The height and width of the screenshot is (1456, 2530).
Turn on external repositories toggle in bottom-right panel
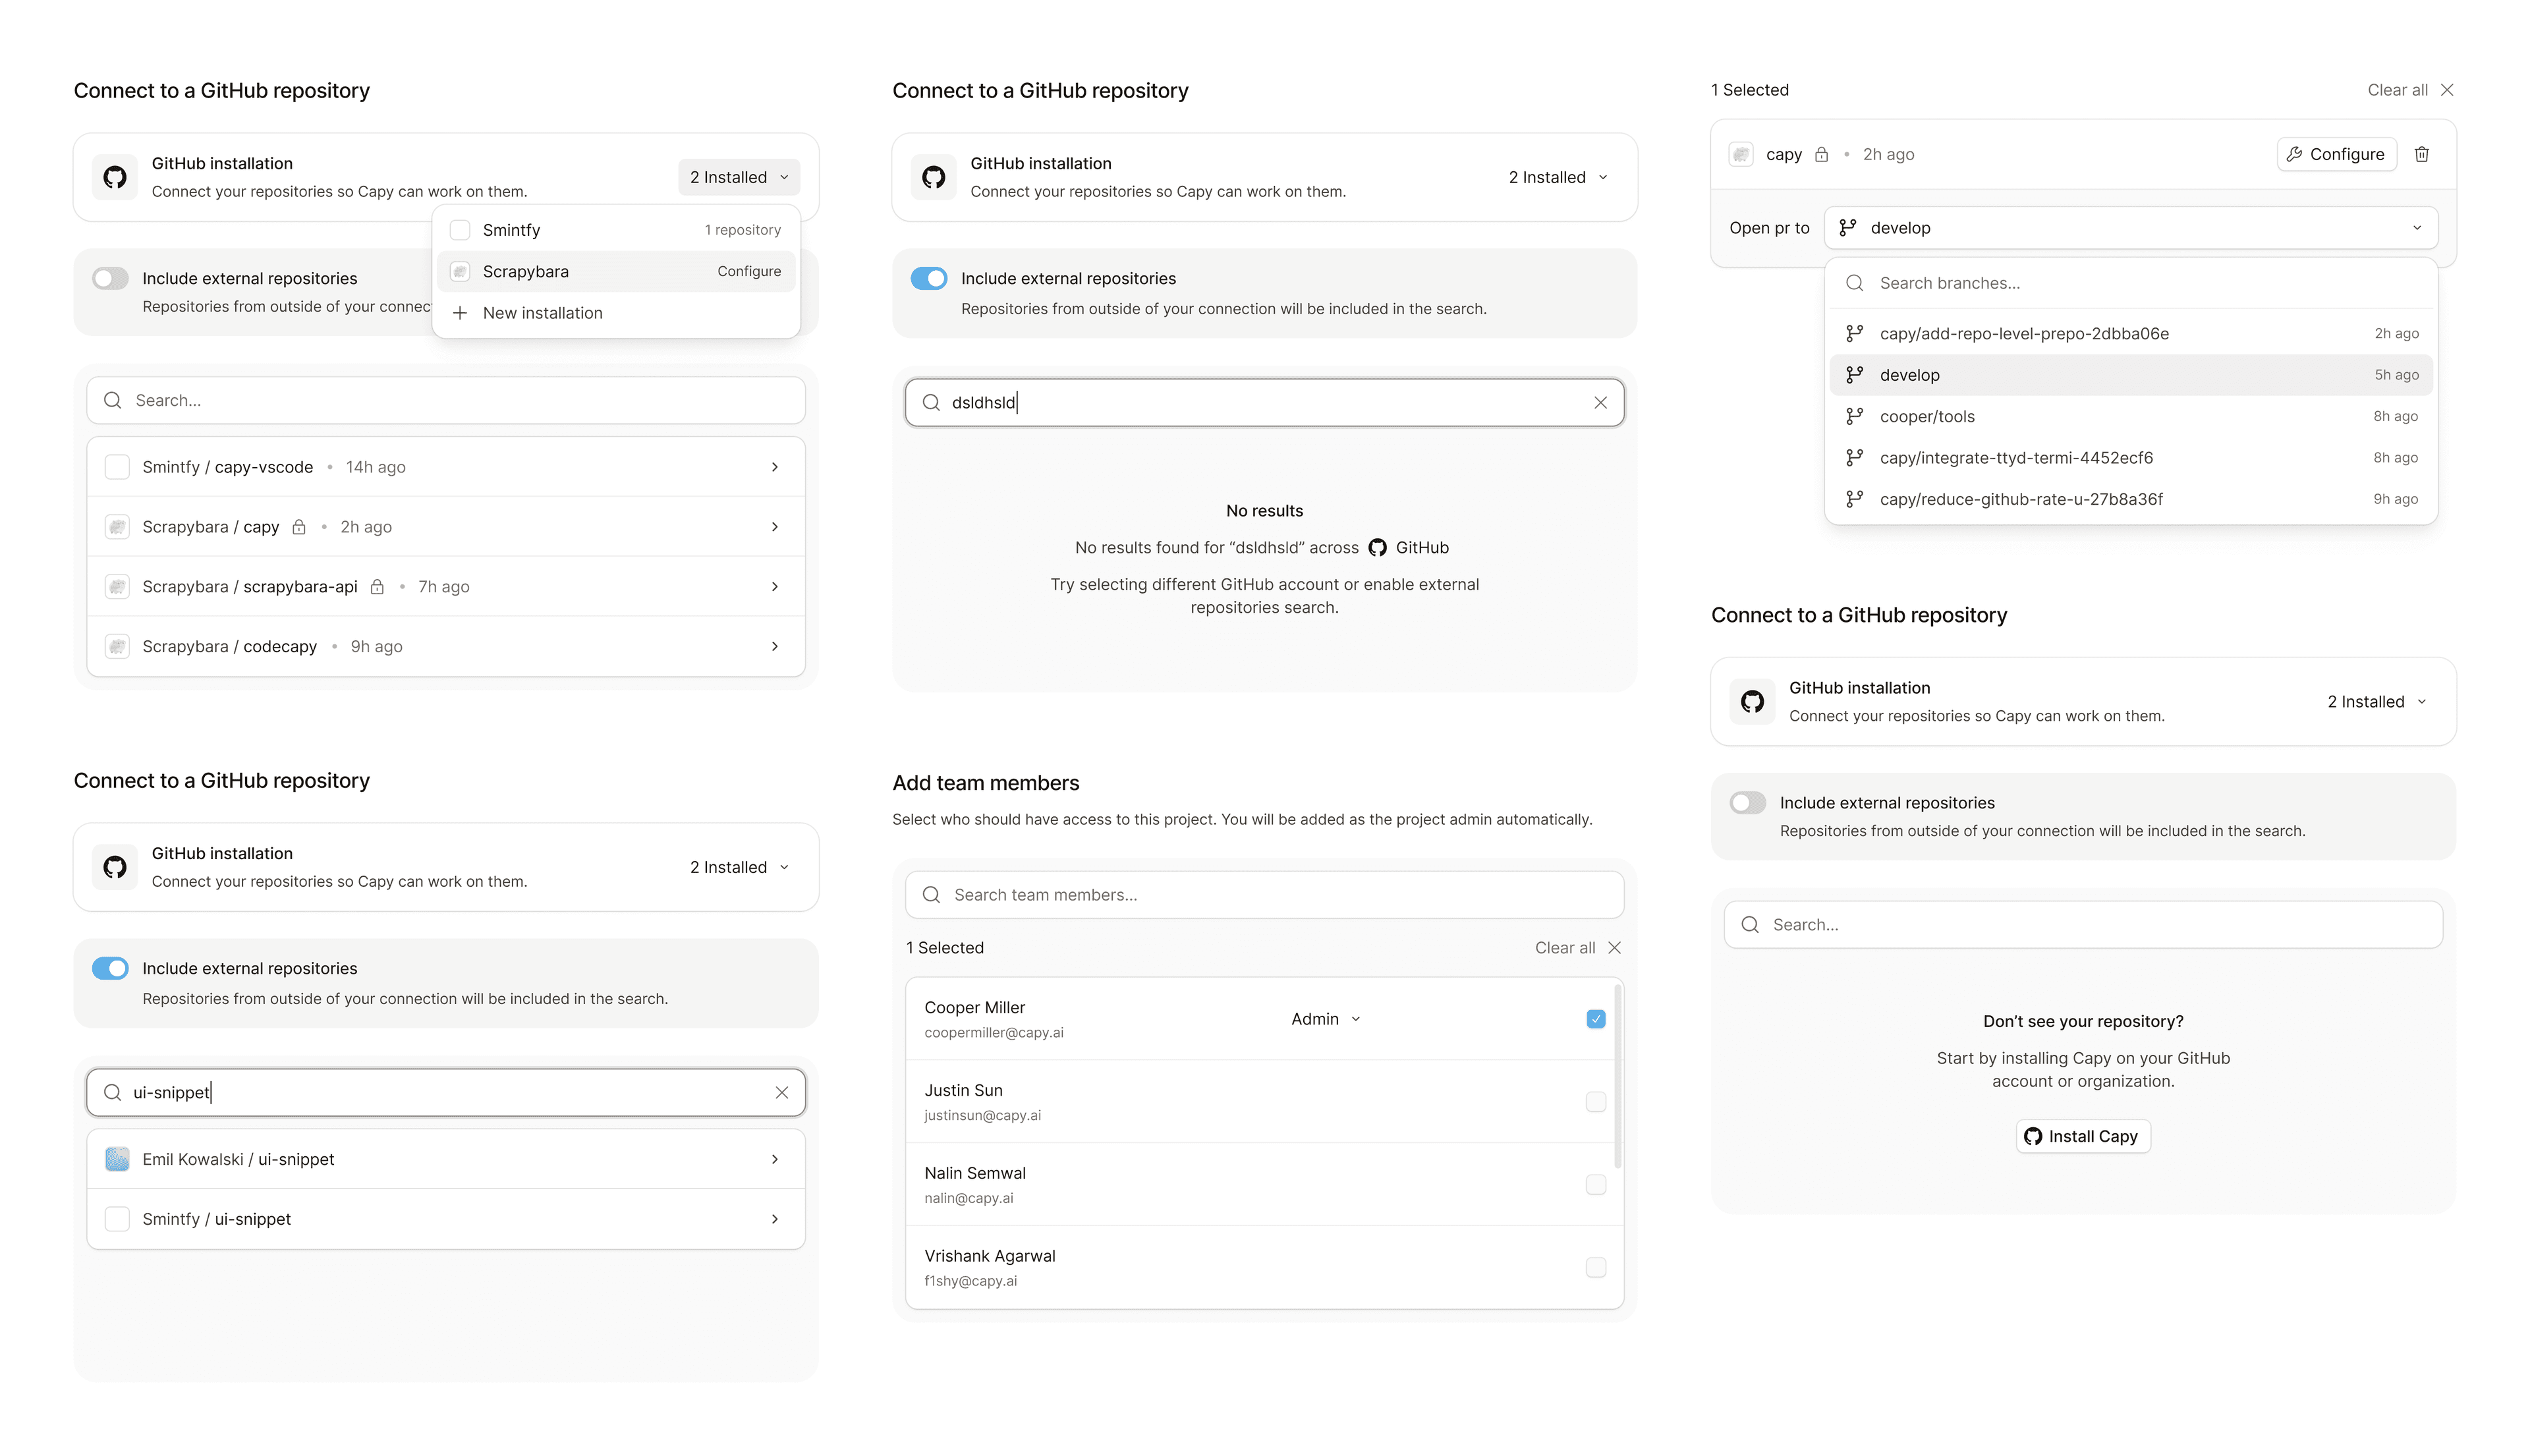pos(1747,802)
